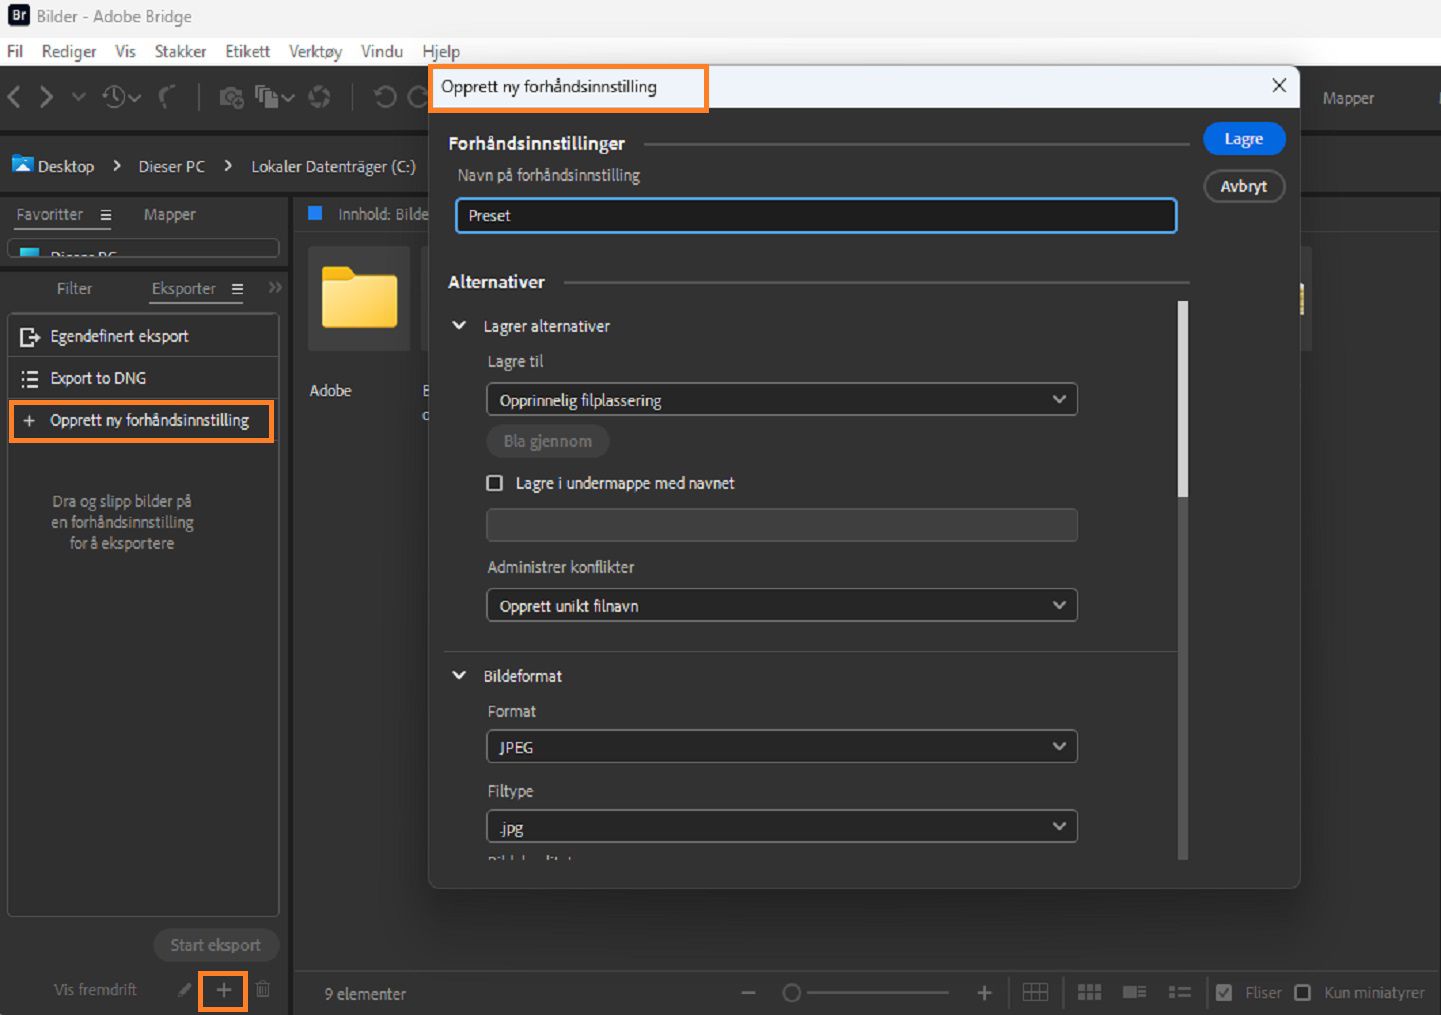Expand hidden panels with double chevron
This screenshot has height=1015, width=1441.
(x=275, y=288)
